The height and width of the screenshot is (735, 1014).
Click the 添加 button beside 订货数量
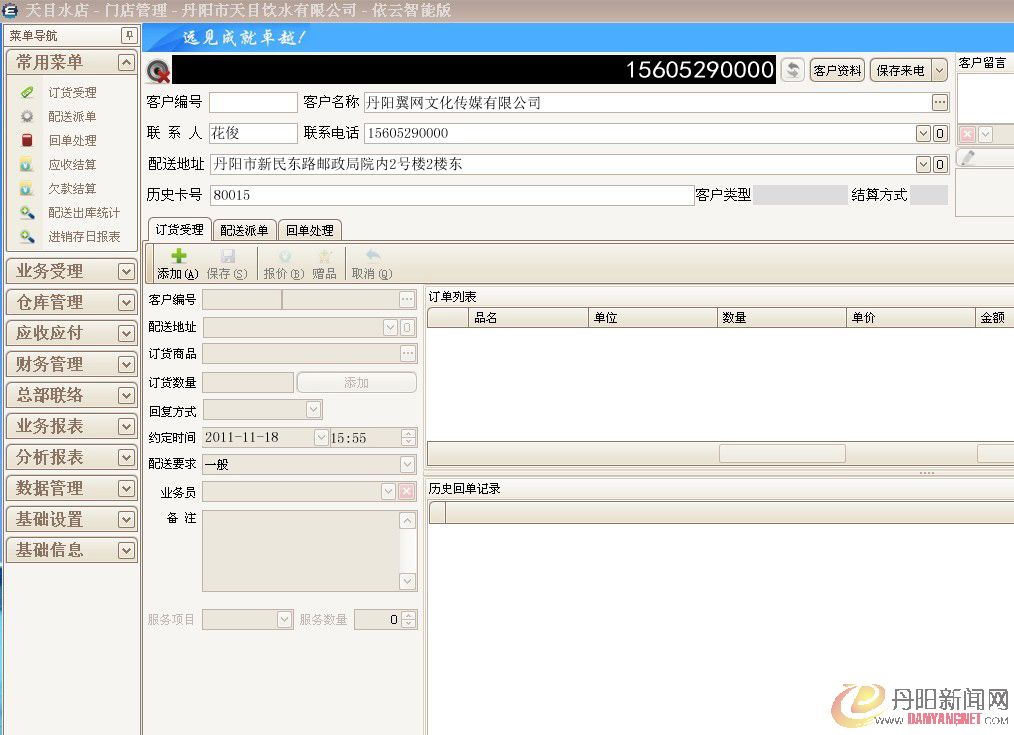coord(356,383)
